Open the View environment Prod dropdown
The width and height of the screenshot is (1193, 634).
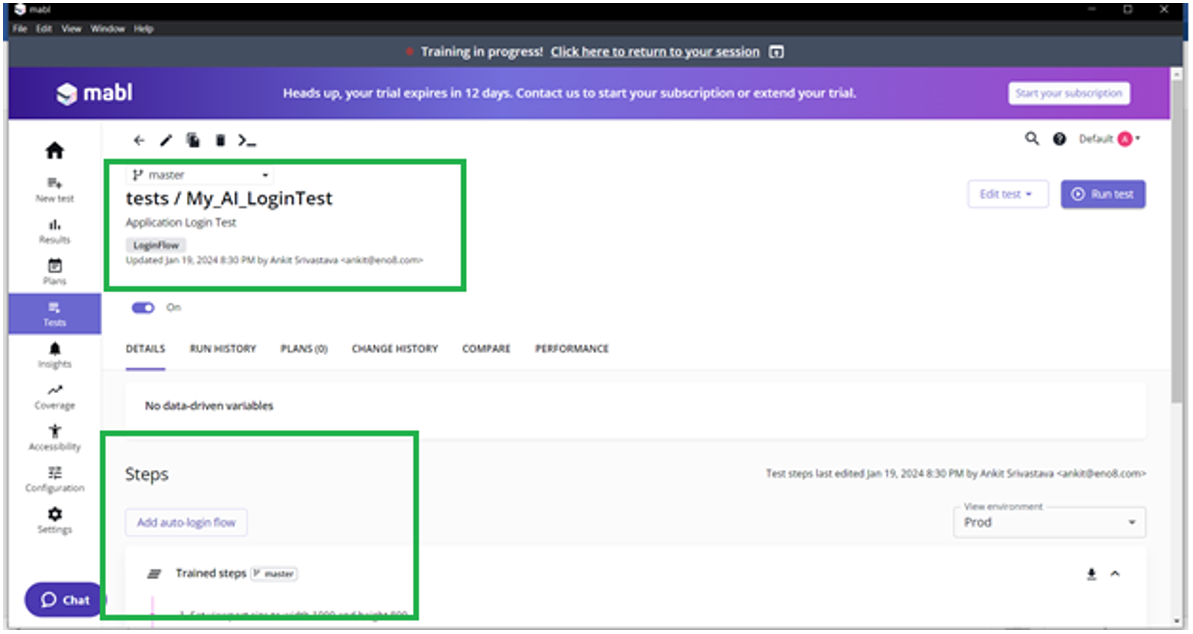pyautogui.click(x=1049, y=522)
